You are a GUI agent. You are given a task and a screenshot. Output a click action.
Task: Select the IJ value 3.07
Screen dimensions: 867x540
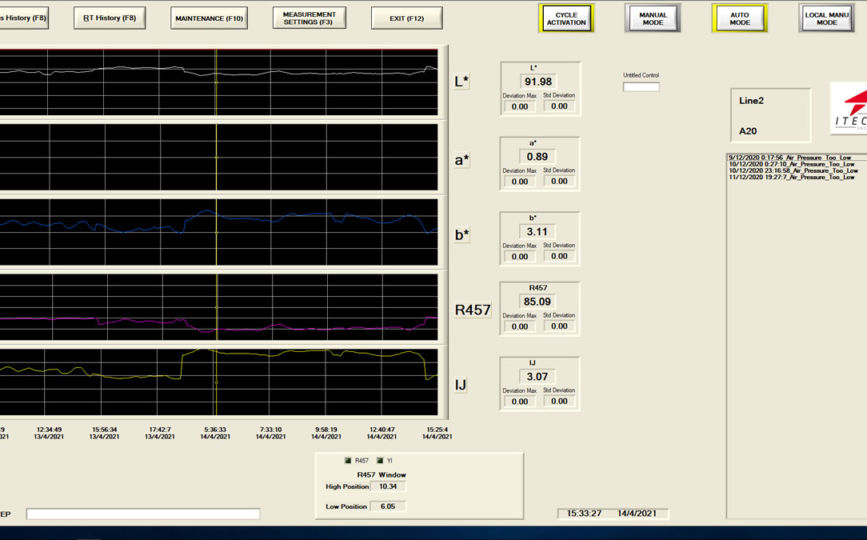point(537,377)
